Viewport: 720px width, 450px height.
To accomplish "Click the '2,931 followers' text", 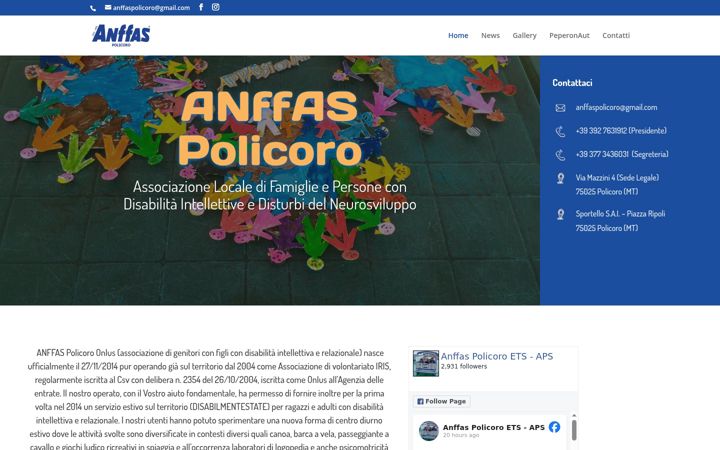I will 464,366.
